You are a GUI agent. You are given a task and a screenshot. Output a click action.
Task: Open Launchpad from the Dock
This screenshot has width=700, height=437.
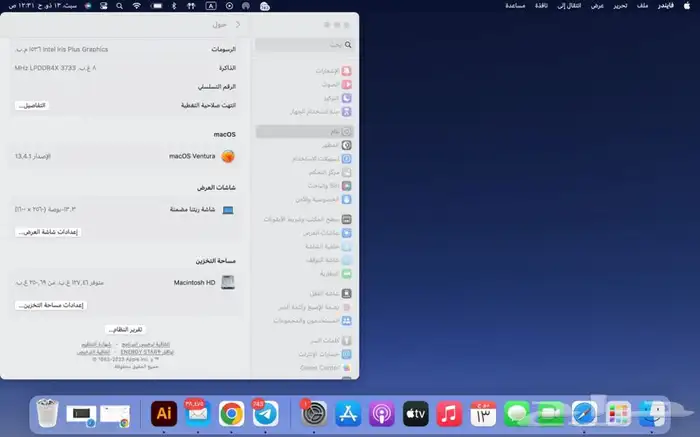coord(618,413)
